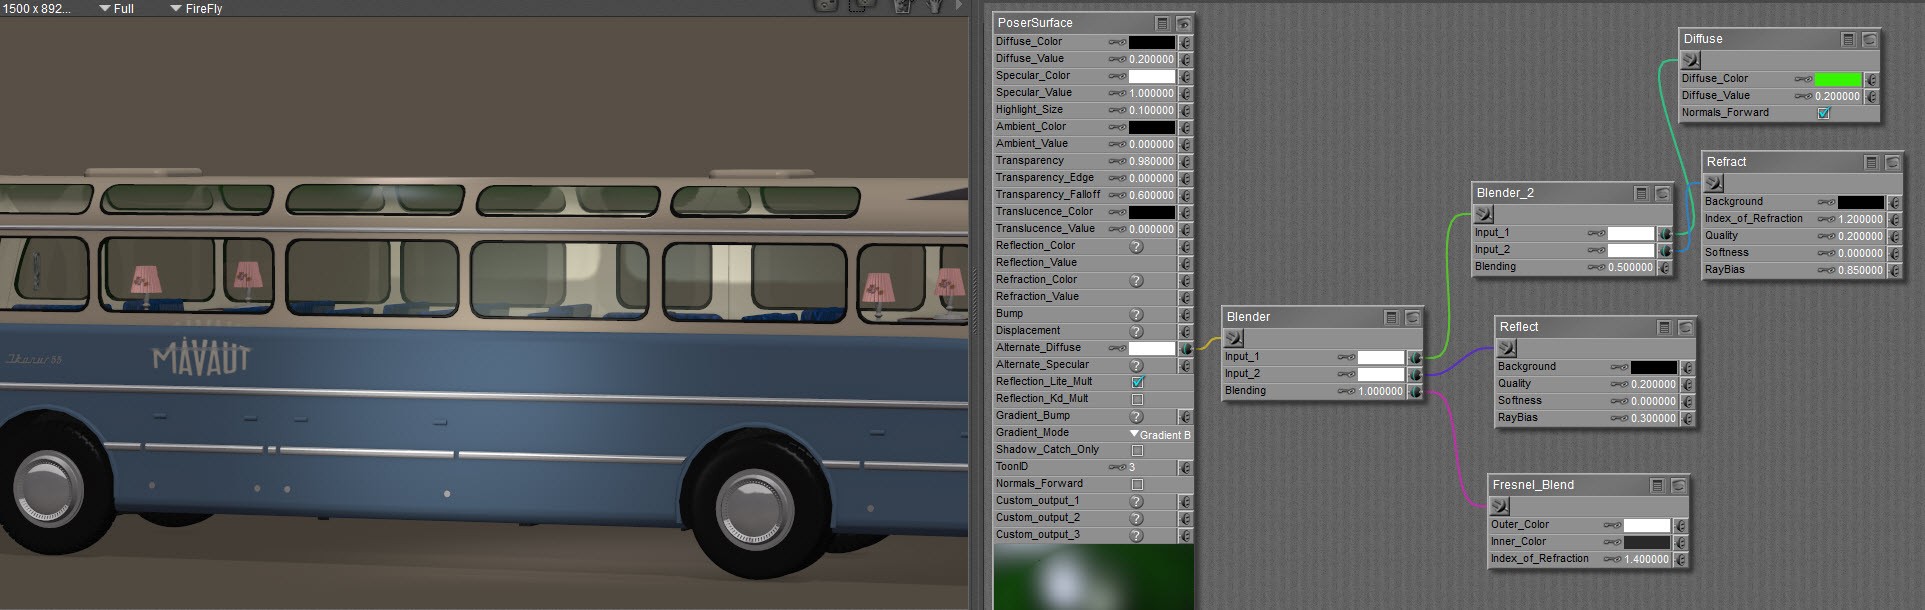Click Displacement question mark icon
This screenshot has height=610, width=1925.
coord(1137,331)
